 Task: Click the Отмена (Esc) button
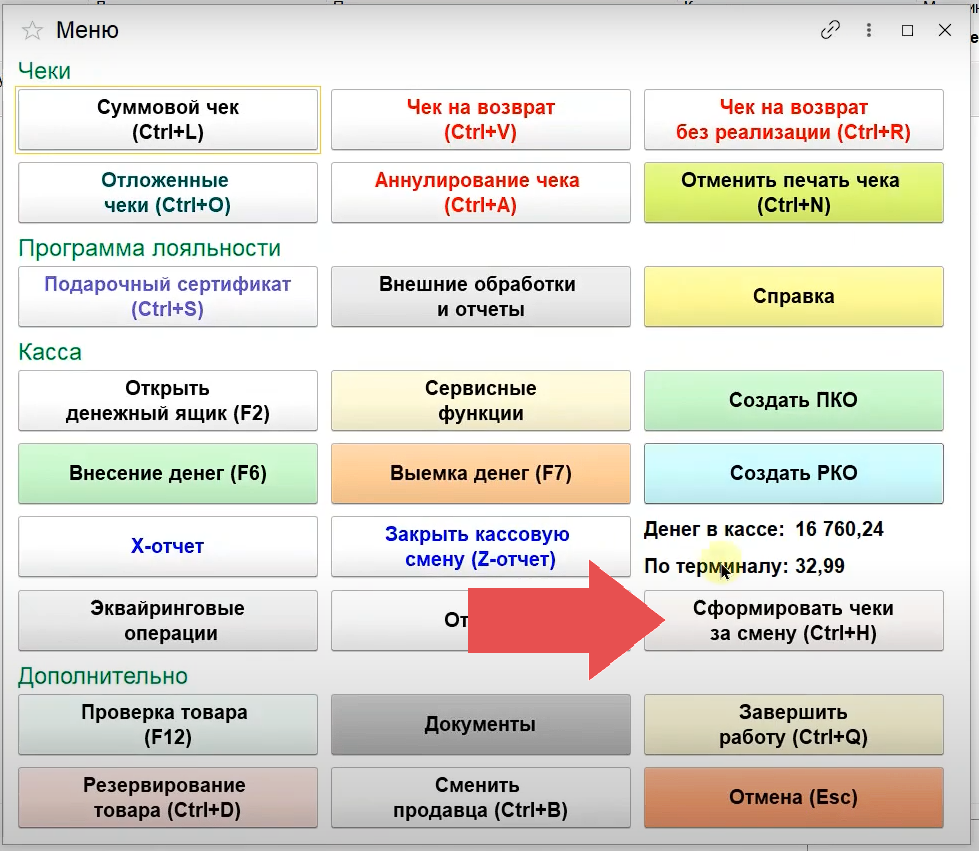point(794,798)
